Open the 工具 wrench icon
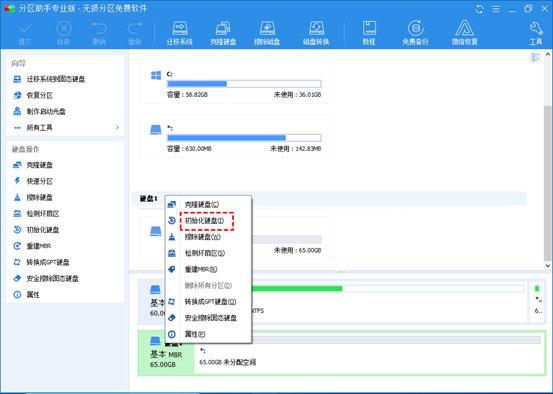Image resolution: width=553 pixels, height=394 pixels. point(536,33)
